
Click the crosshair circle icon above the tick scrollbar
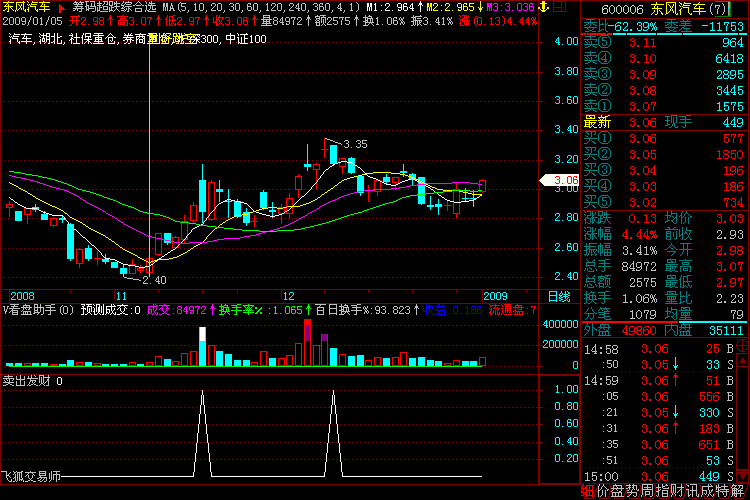743,344
